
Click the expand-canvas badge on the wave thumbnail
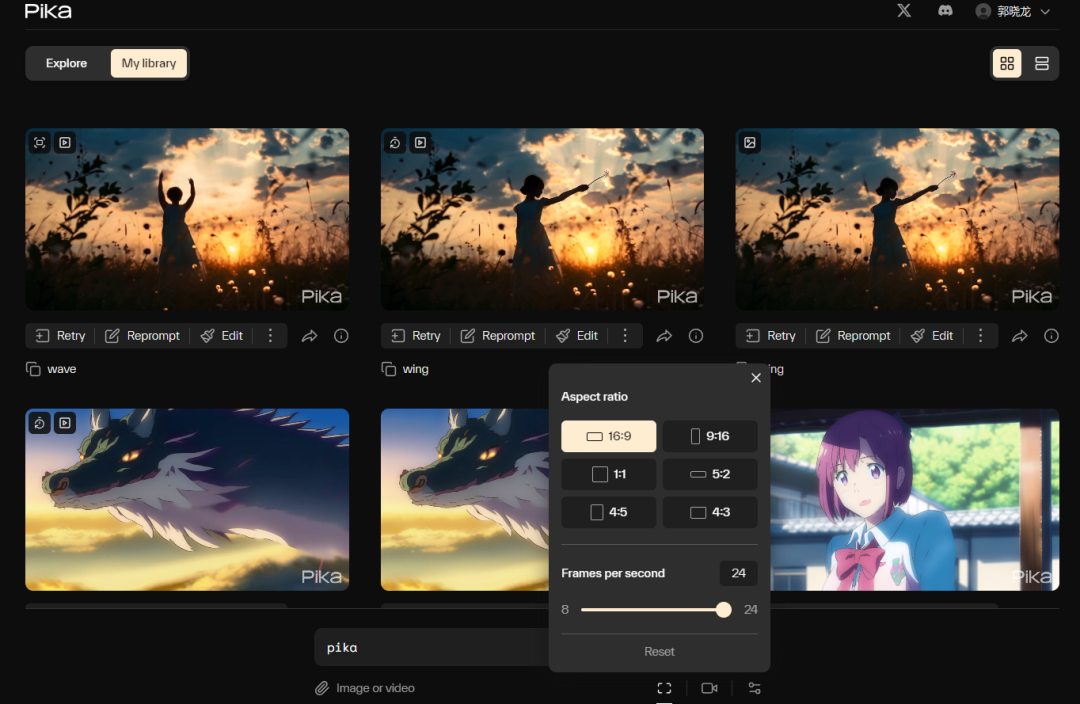[40, 143]
